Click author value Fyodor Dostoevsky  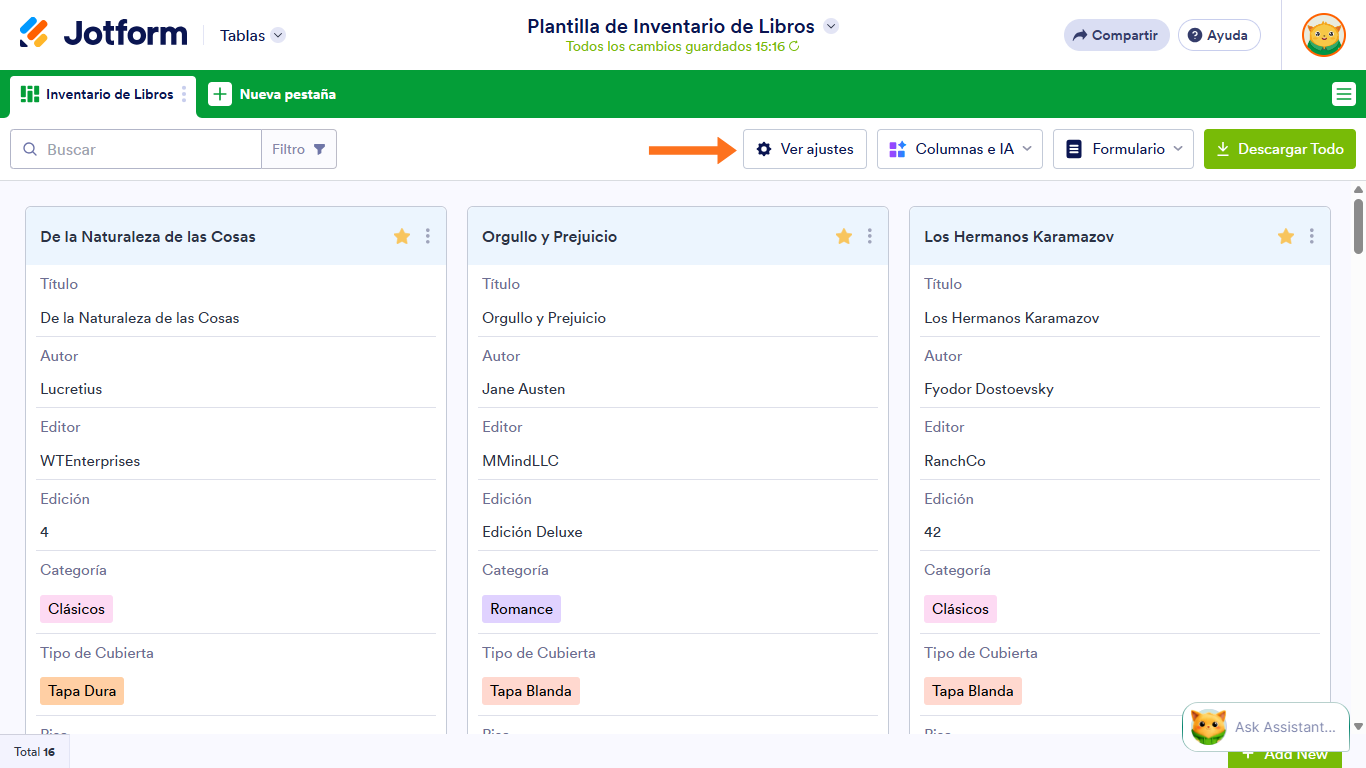[x=989, y=389]
